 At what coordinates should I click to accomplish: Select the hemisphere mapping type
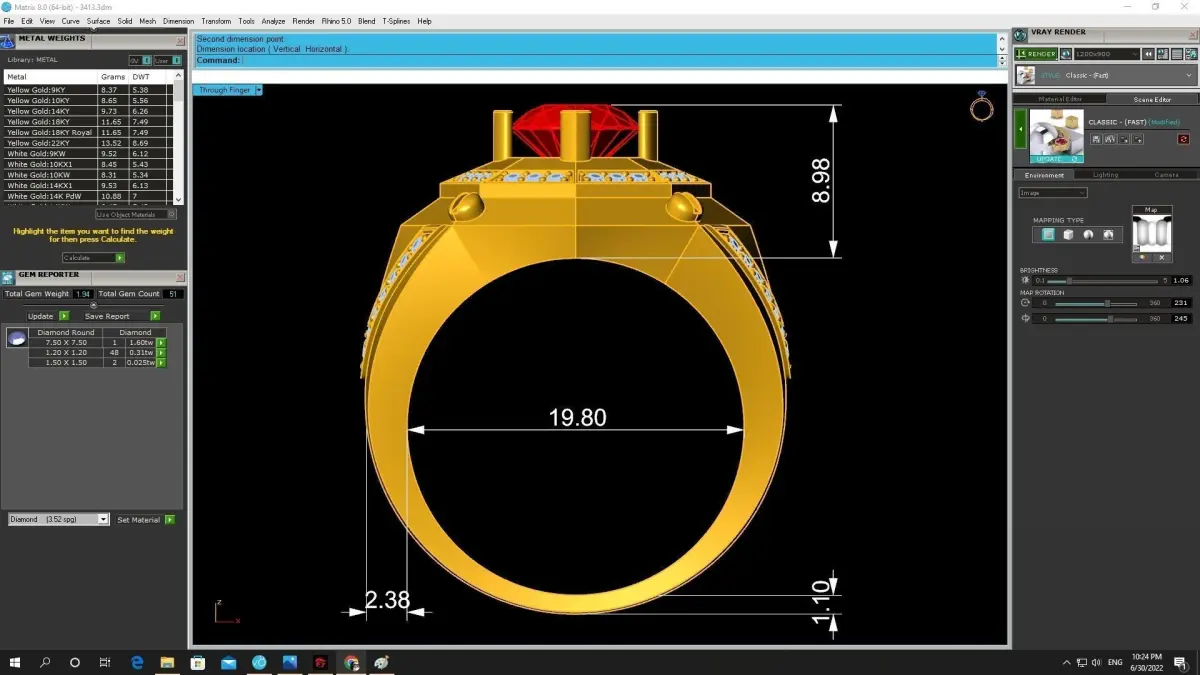click(x=1088, y=234)
